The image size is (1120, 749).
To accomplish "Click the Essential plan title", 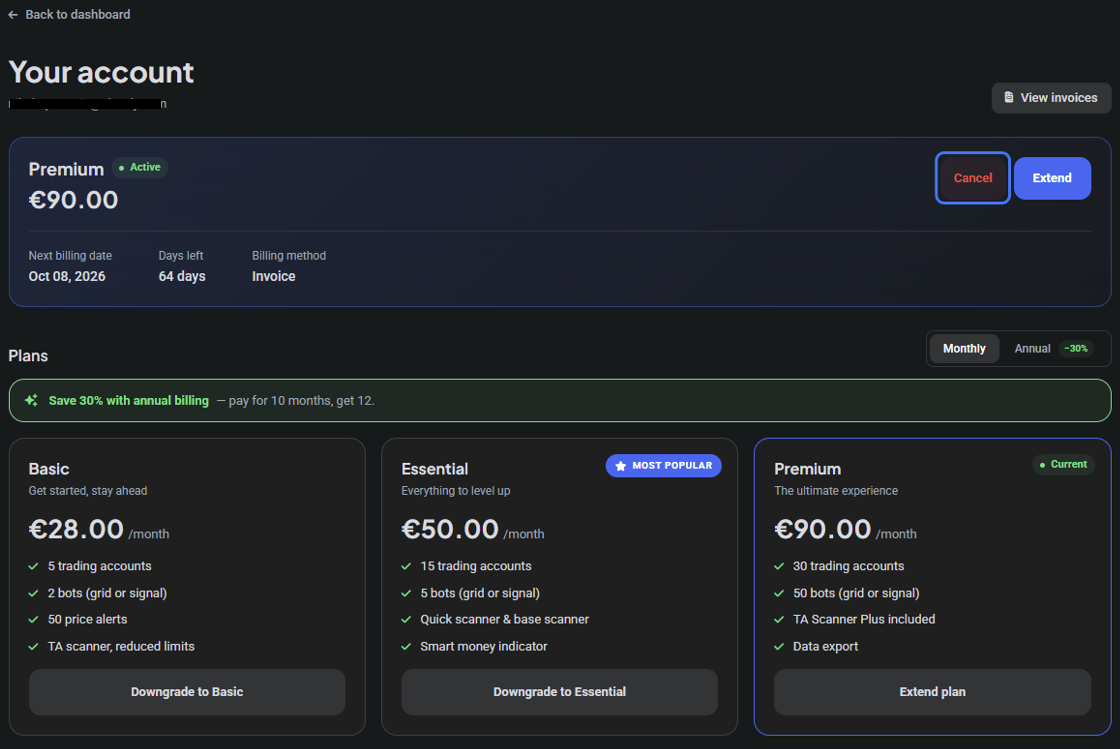I will [x=435, y=469].
